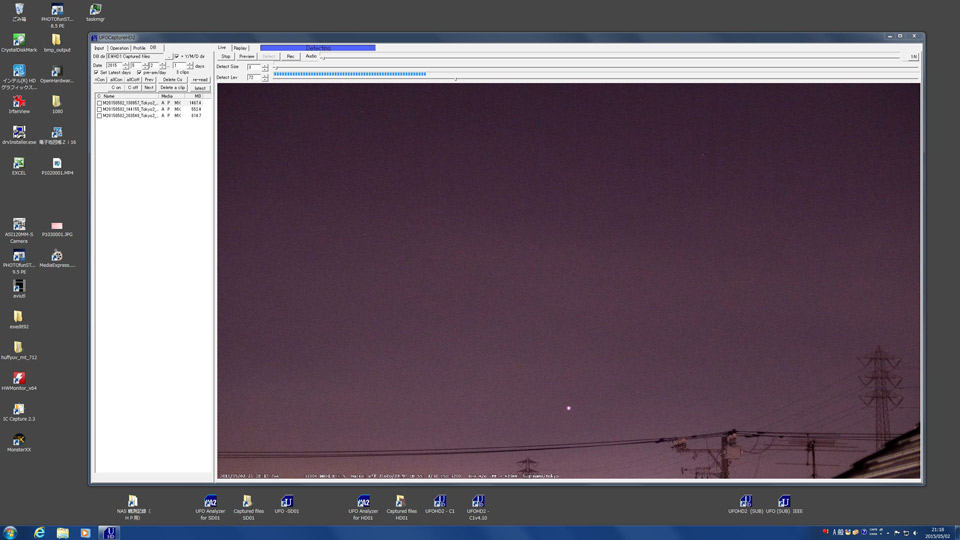Open the Windows Start menu
The height and width of the screenshot is (540, 960).
(x=10, y=533)
